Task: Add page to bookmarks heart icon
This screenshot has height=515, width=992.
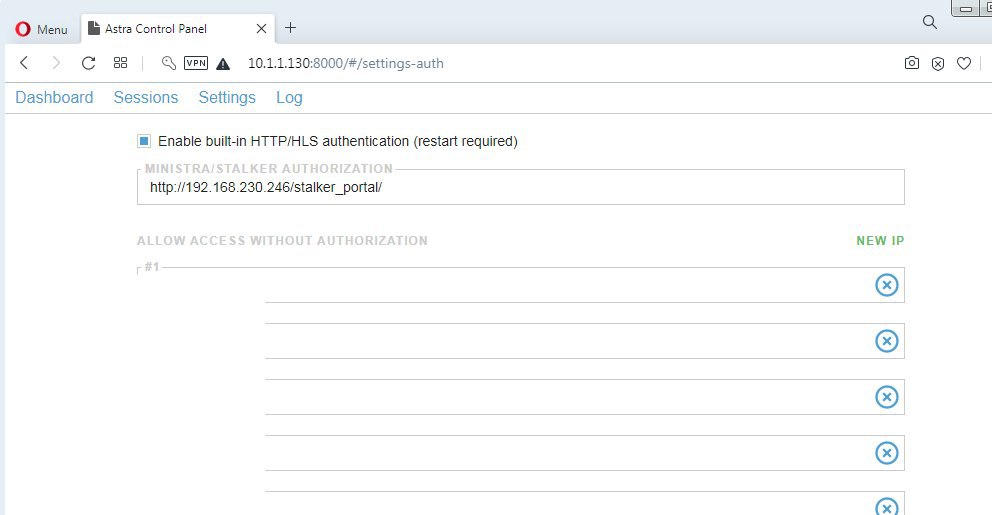Action: 964,63
